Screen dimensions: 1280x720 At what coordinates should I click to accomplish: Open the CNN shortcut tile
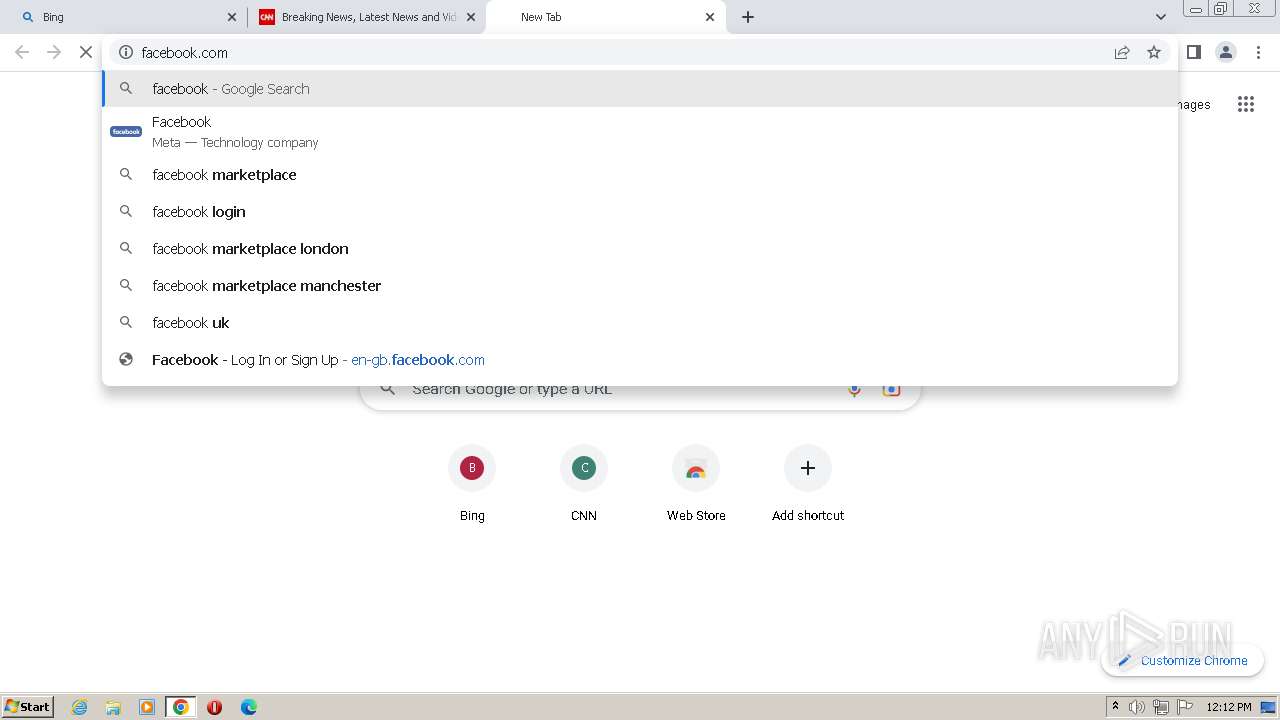click(x=584, y=485)
